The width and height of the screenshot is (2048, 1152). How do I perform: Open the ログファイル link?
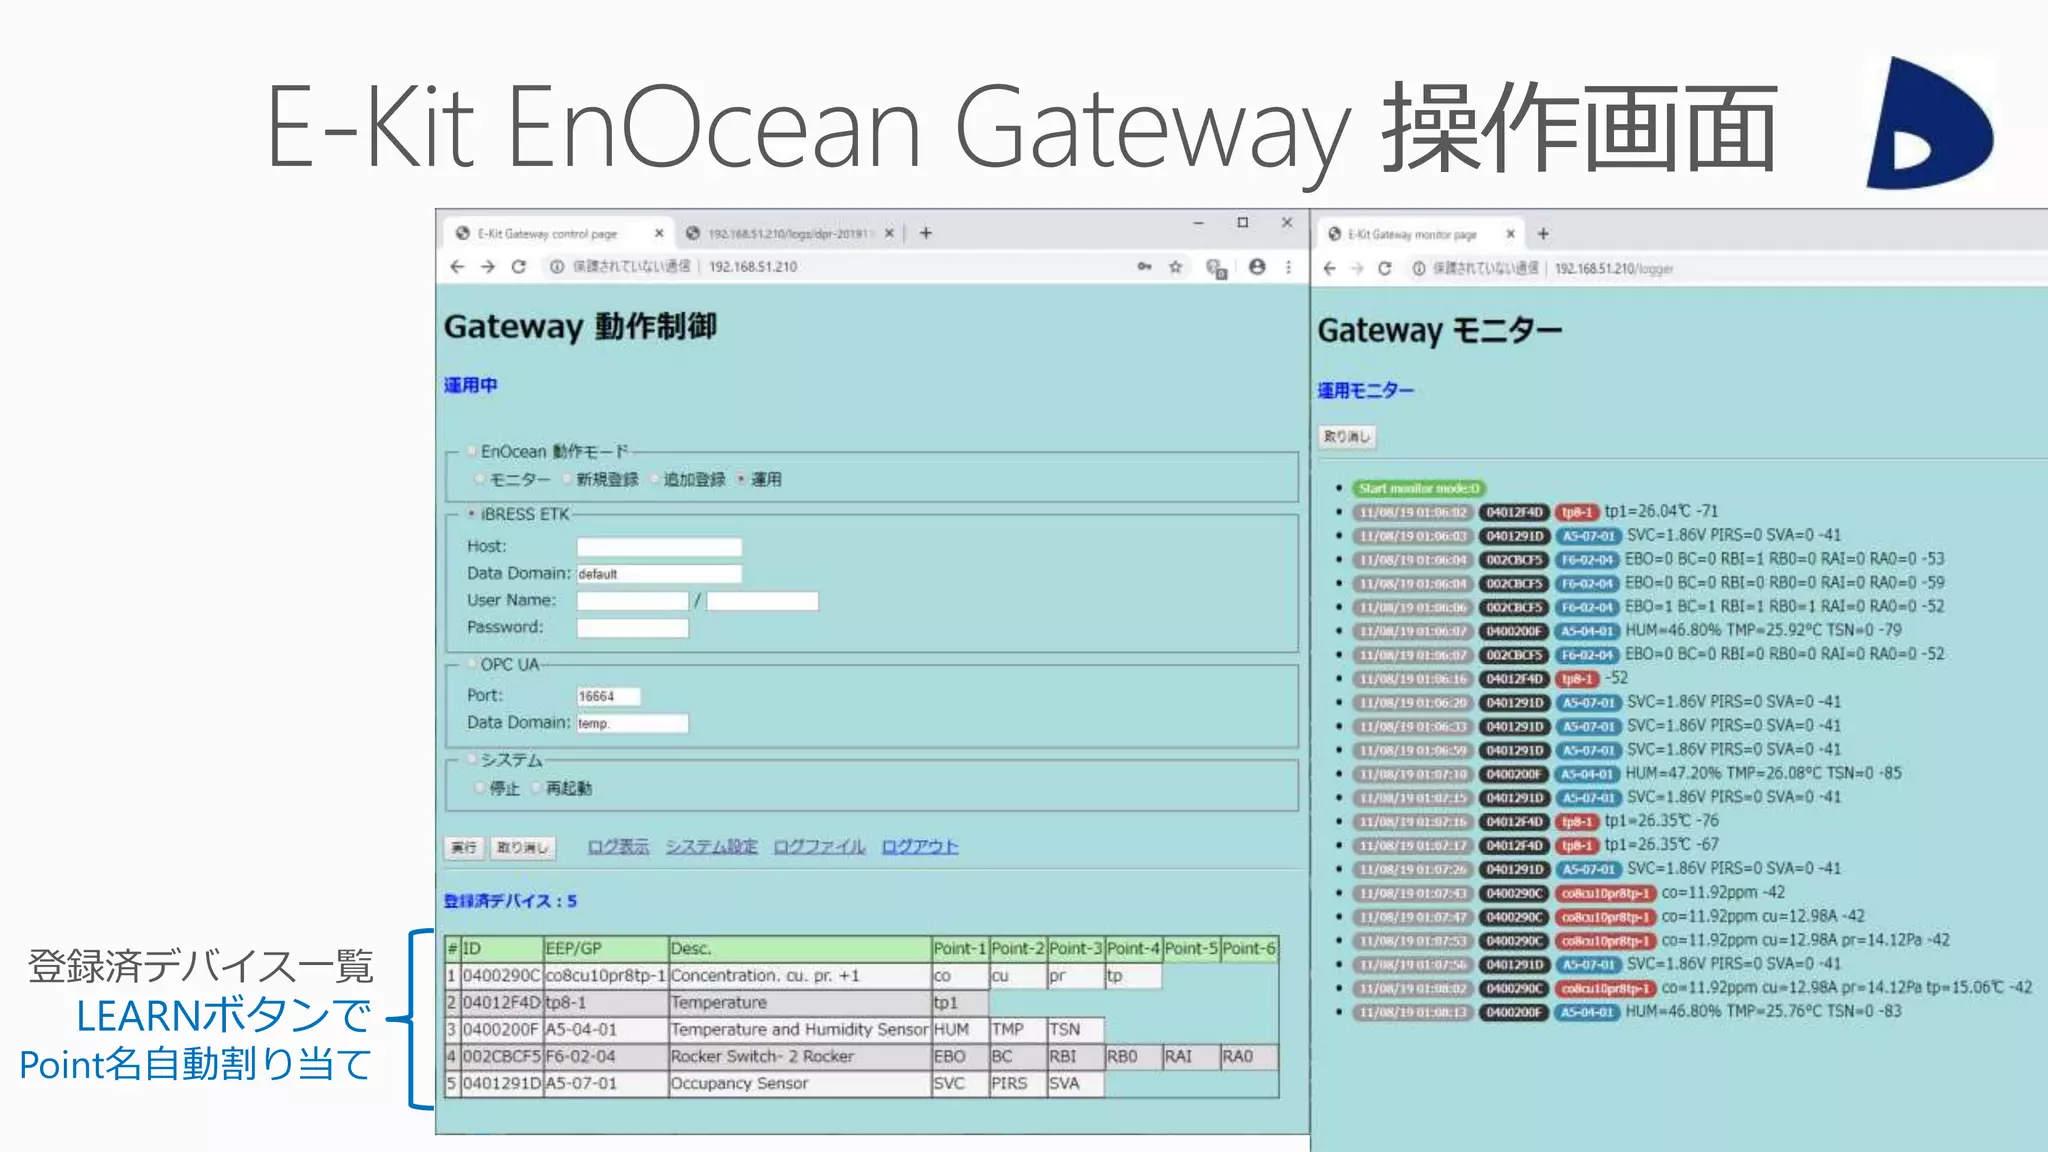coord(820,847)
